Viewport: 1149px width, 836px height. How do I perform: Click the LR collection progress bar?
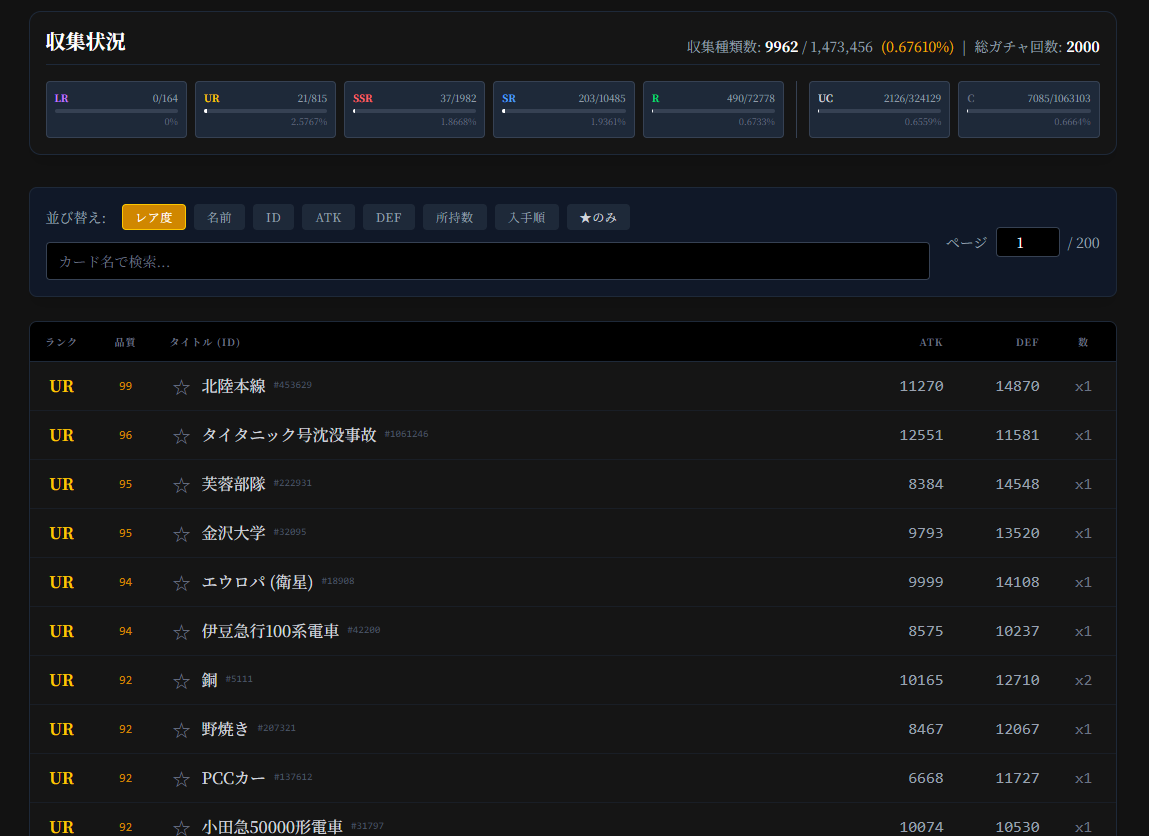click(x=116, y=111)
